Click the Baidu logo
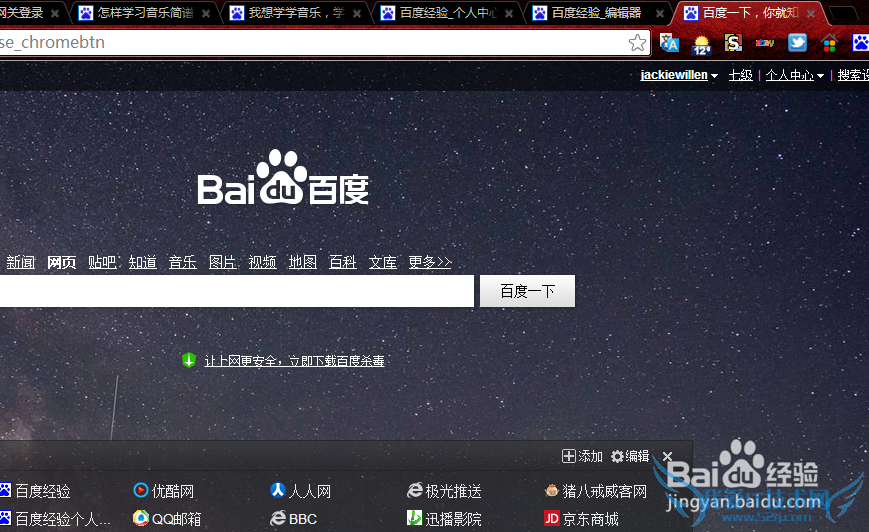 coord(283,177)
